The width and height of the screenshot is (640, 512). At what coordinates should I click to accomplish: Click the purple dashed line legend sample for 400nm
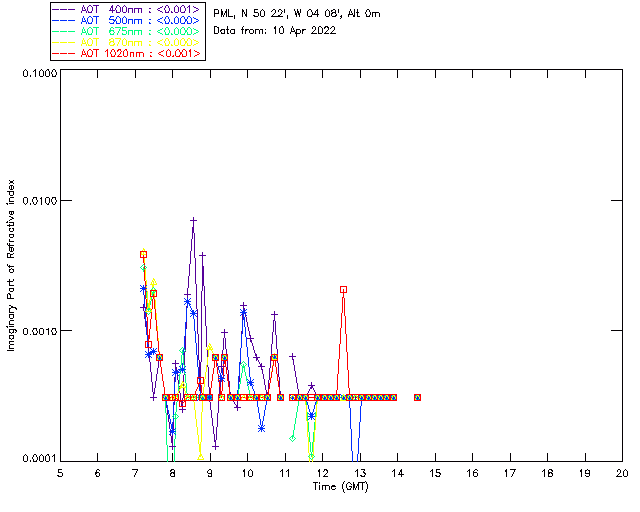point(64,9)
